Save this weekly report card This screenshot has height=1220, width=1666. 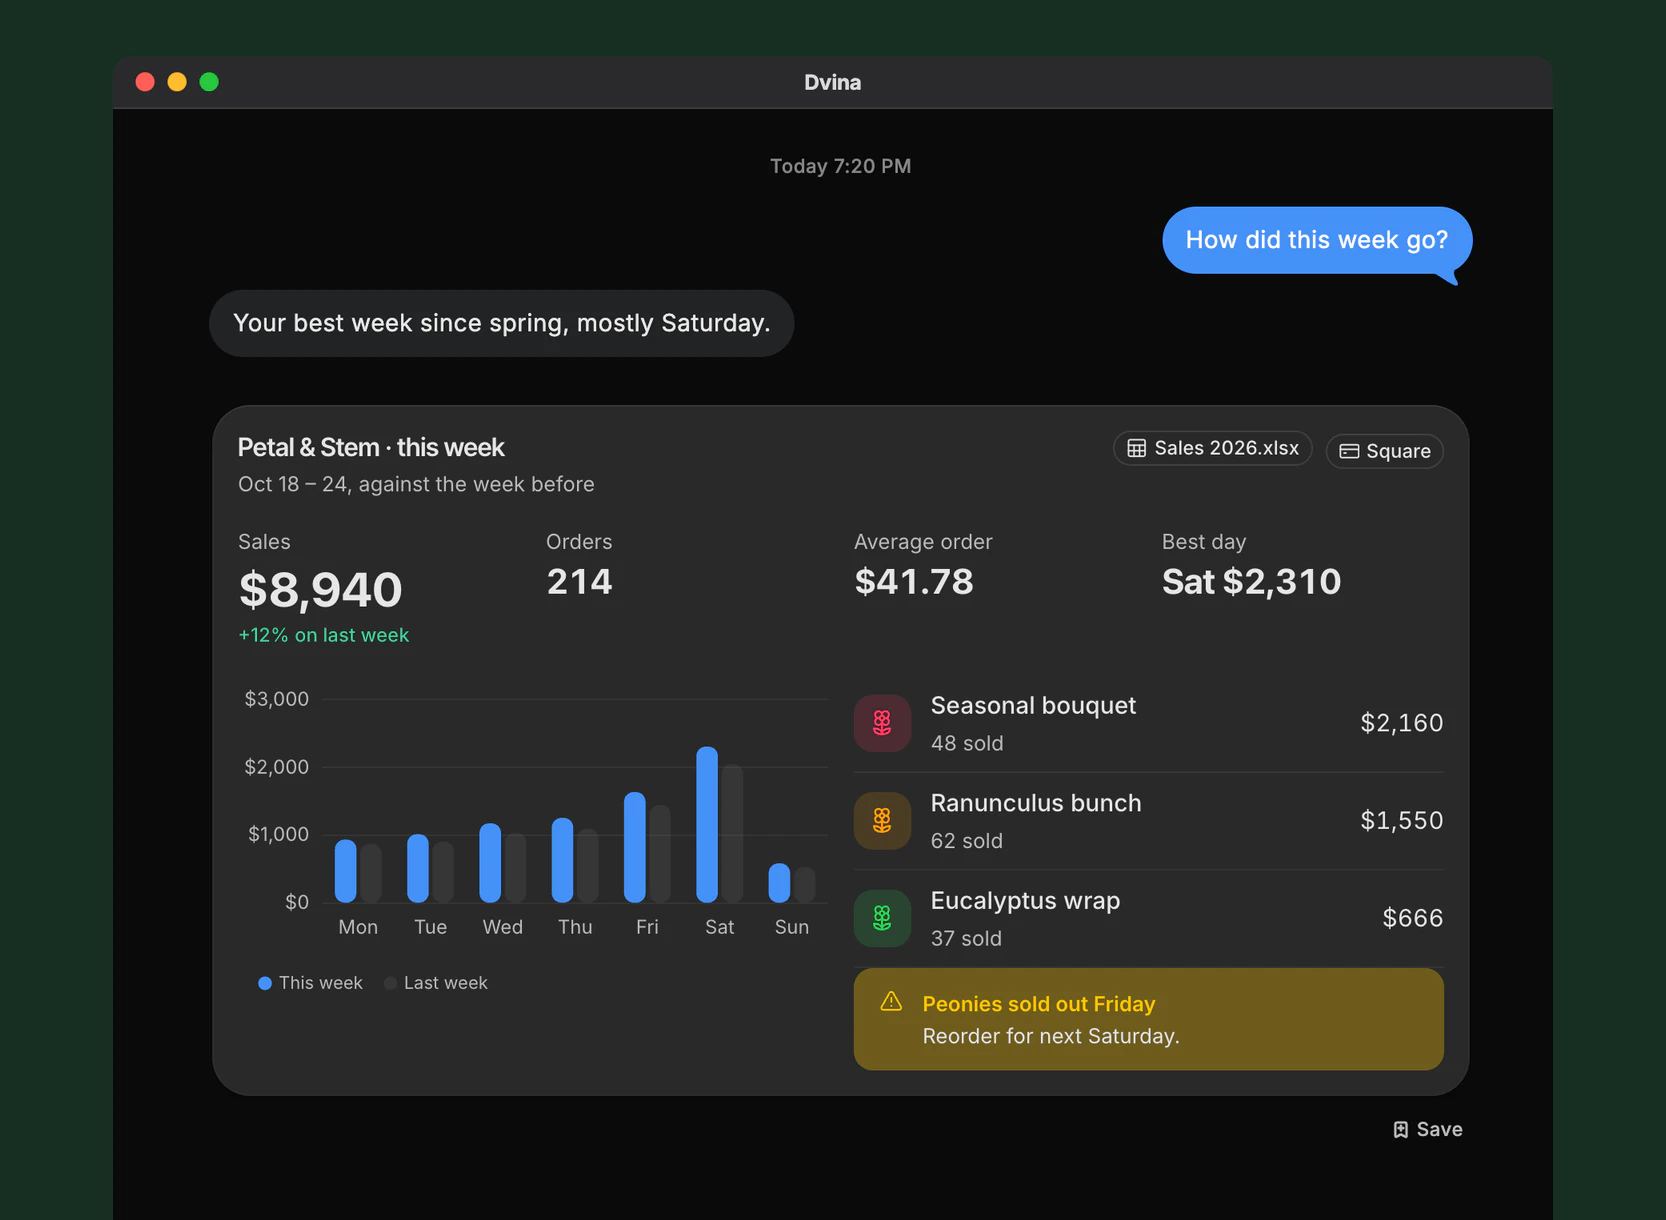(x=1427, y=1129)
